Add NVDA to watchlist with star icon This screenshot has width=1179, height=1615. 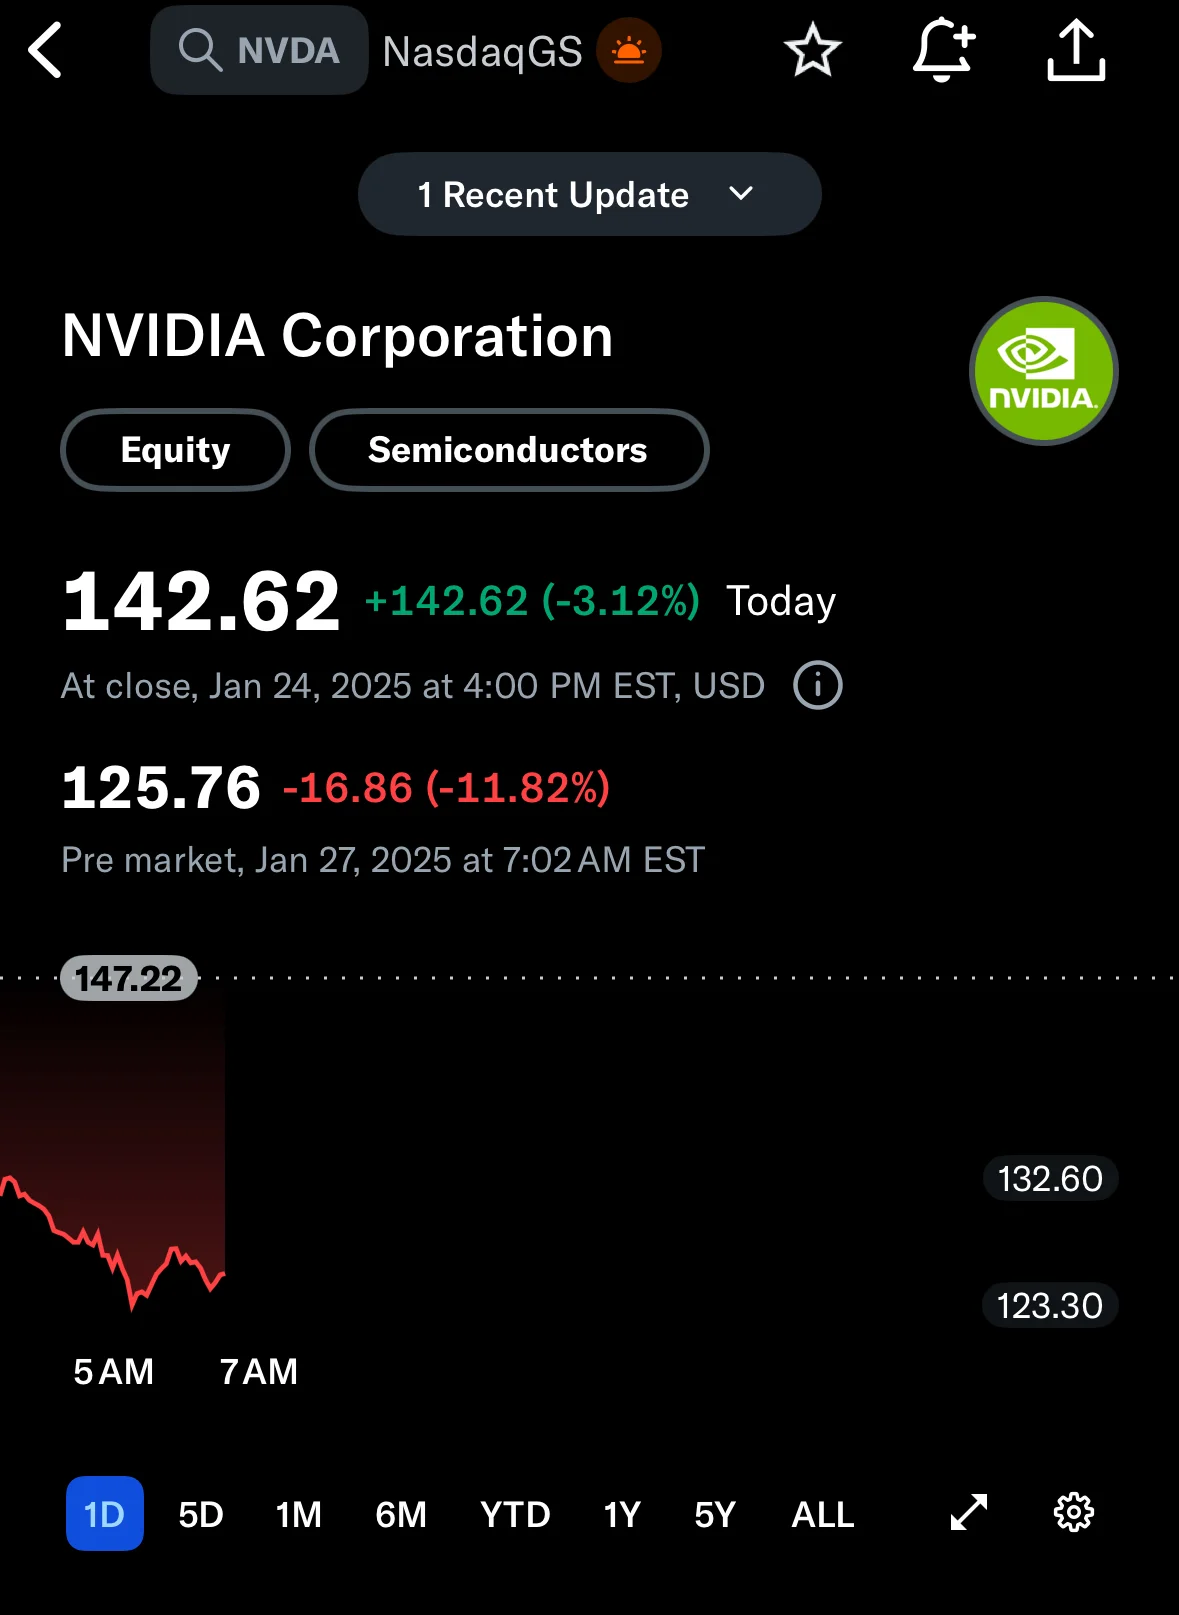point(812,50)
